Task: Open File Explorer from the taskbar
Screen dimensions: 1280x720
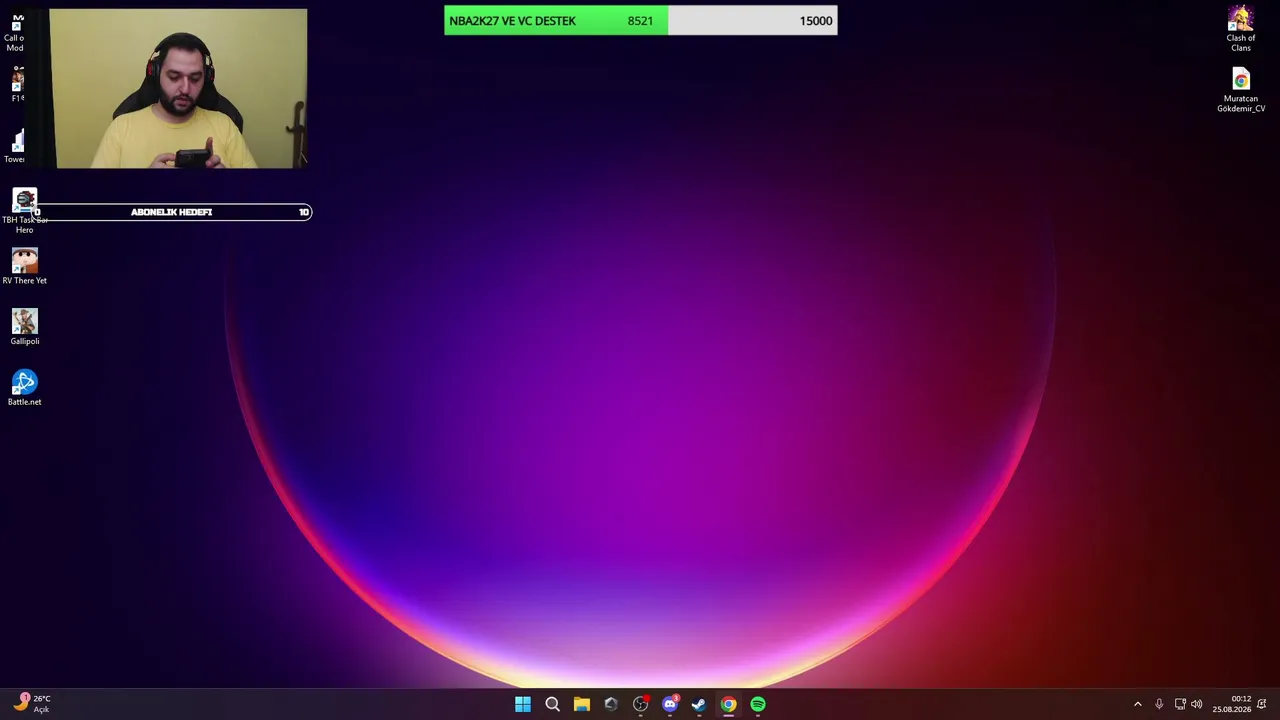Action: 581,704
